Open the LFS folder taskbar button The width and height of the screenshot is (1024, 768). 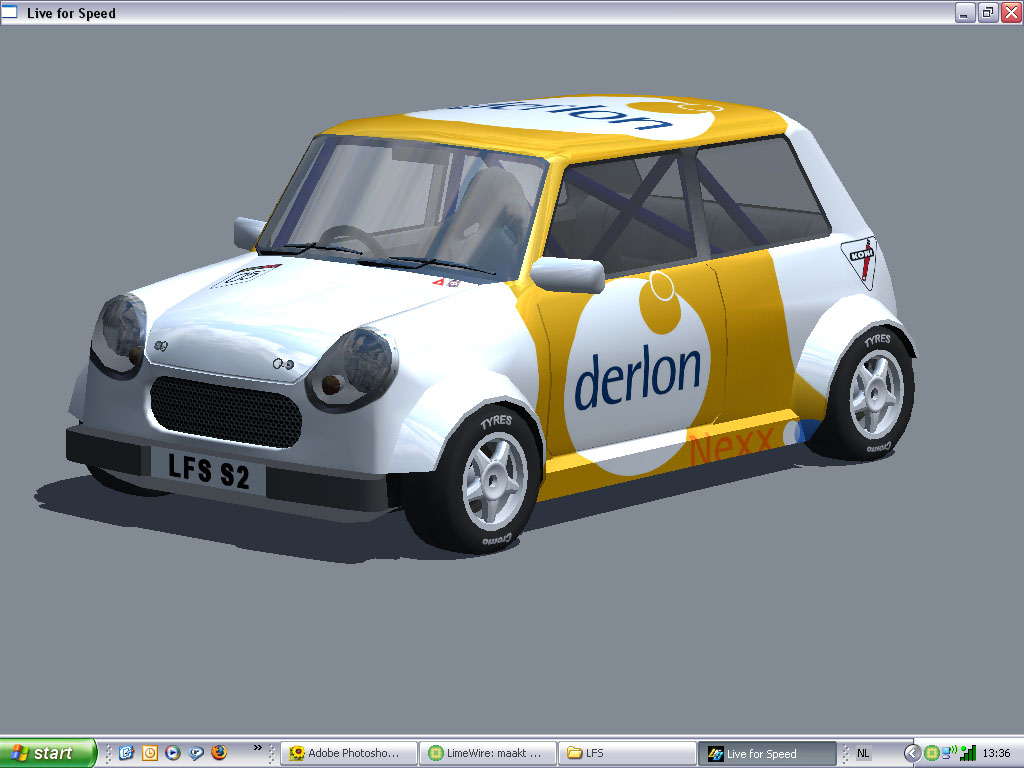[627, 753]
